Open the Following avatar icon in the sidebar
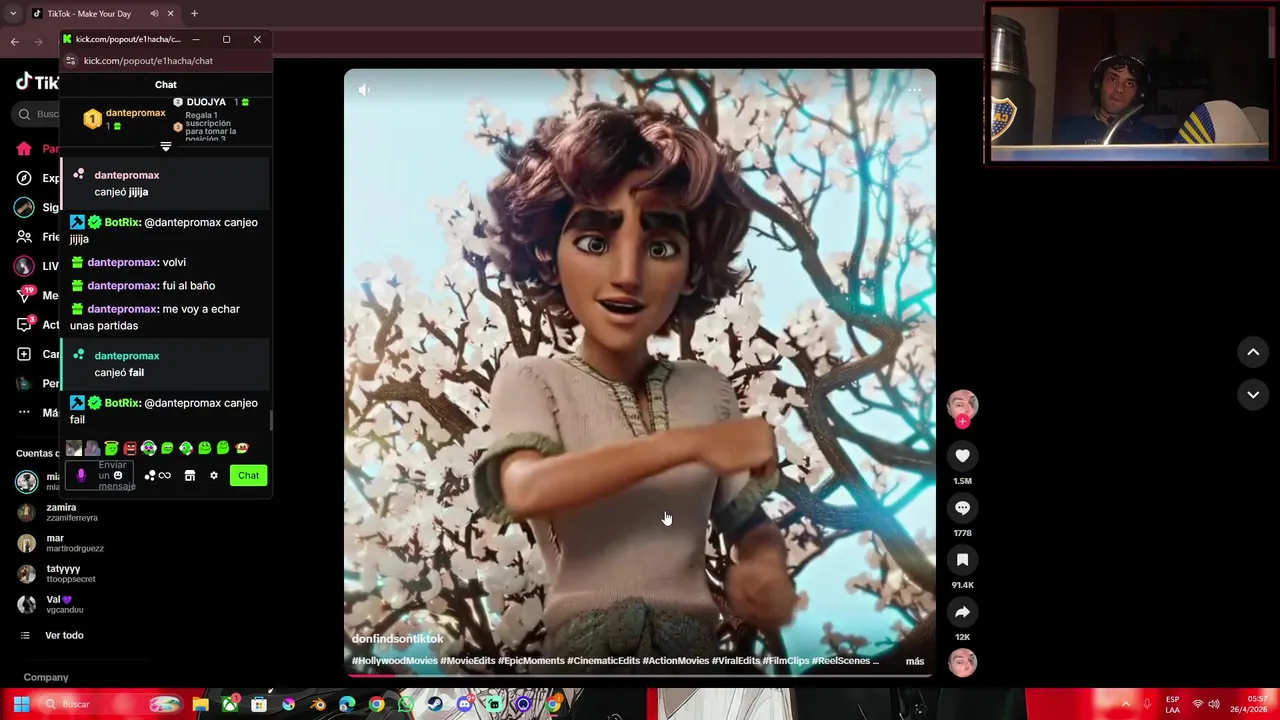1280x720 pixels. pos(24,207)
